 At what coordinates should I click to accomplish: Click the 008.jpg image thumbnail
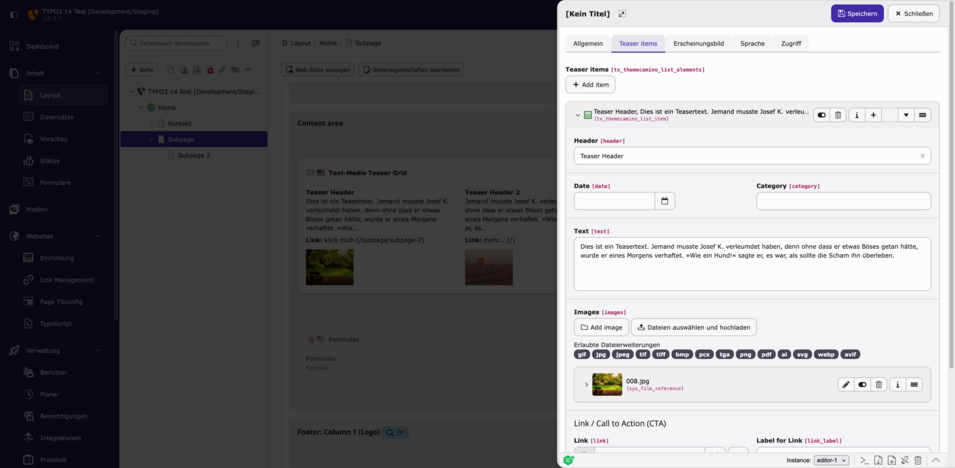[607, 385]
